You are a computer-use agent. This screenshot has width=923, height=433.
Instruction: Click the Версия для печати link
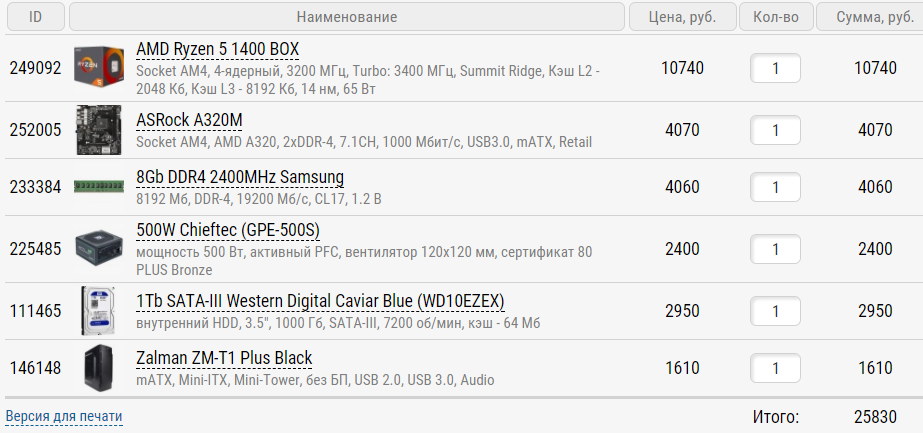tap(64, 416)
